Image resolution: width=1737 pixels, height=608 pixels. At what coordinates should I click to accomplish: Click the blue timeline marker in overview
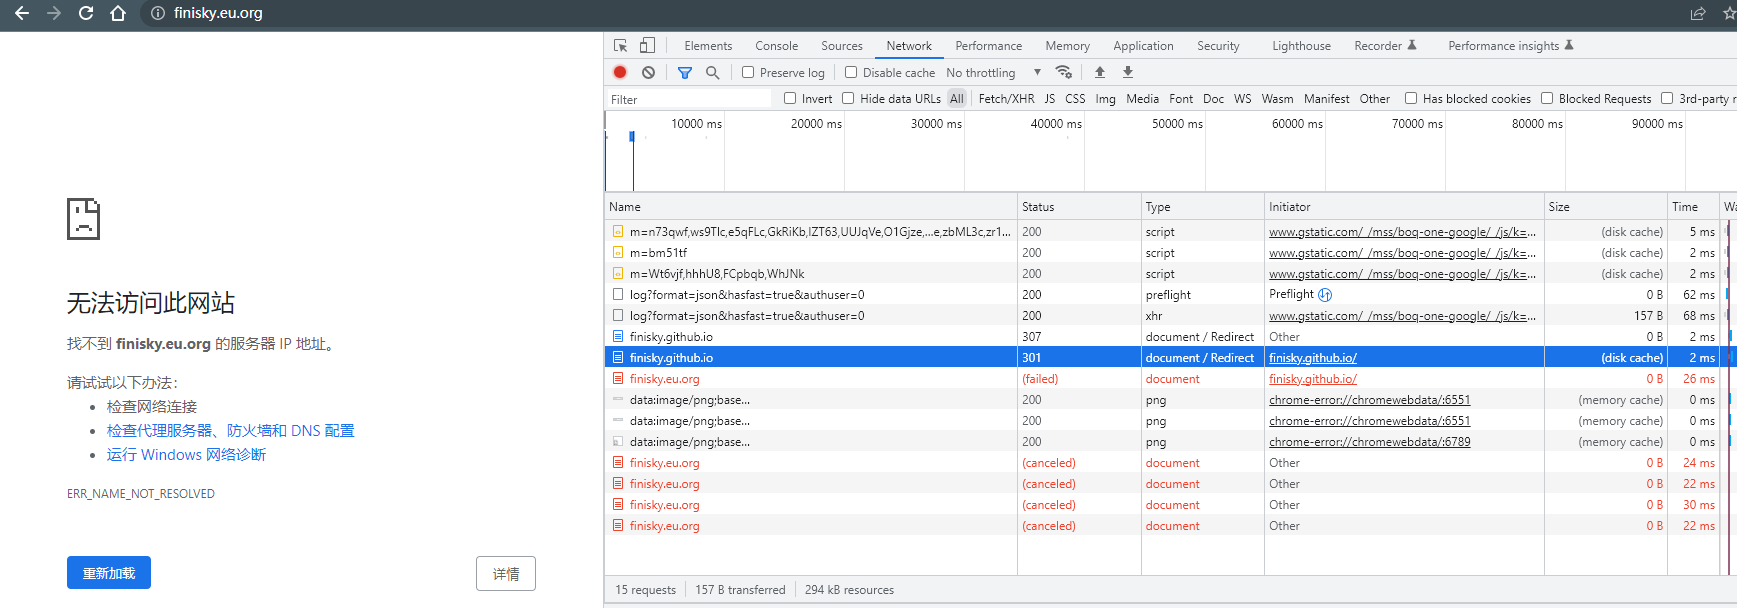(632, 136)
